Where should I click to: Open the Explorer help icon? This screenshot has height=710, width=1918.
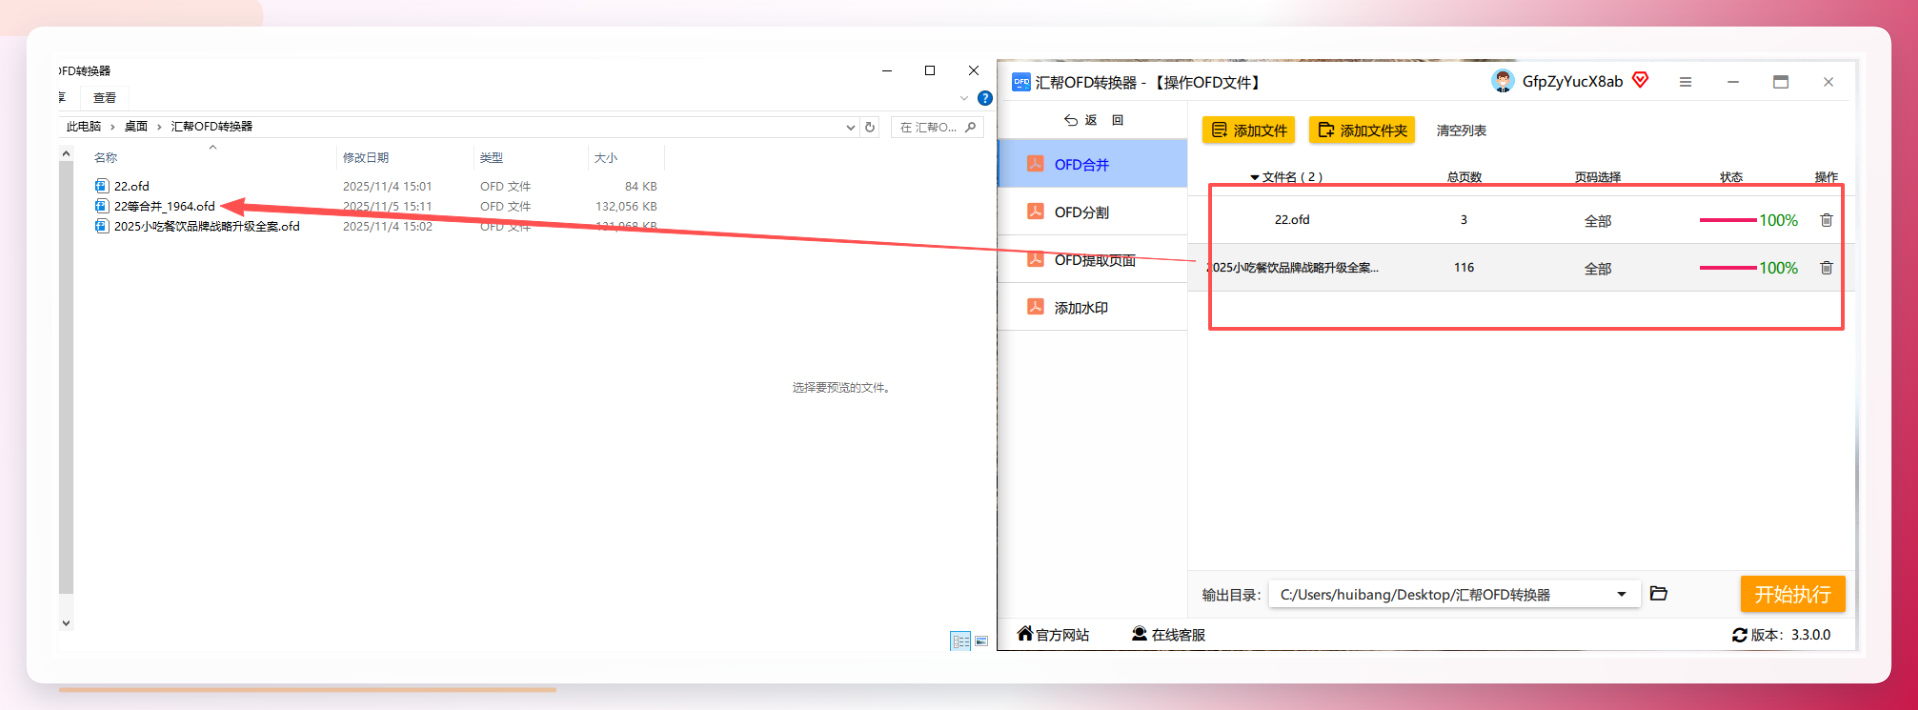(x=985, y=98)
